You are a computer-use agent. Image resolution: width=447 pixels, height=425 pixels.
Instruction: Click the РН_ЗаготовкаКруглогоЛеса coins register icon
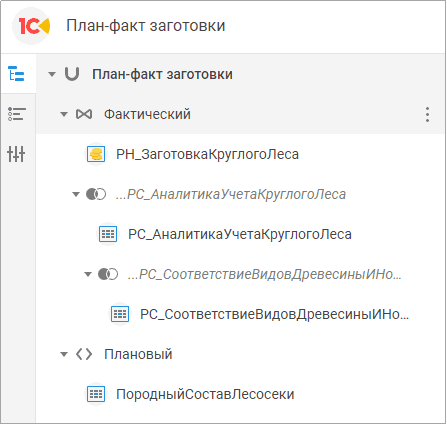(96, 154)
